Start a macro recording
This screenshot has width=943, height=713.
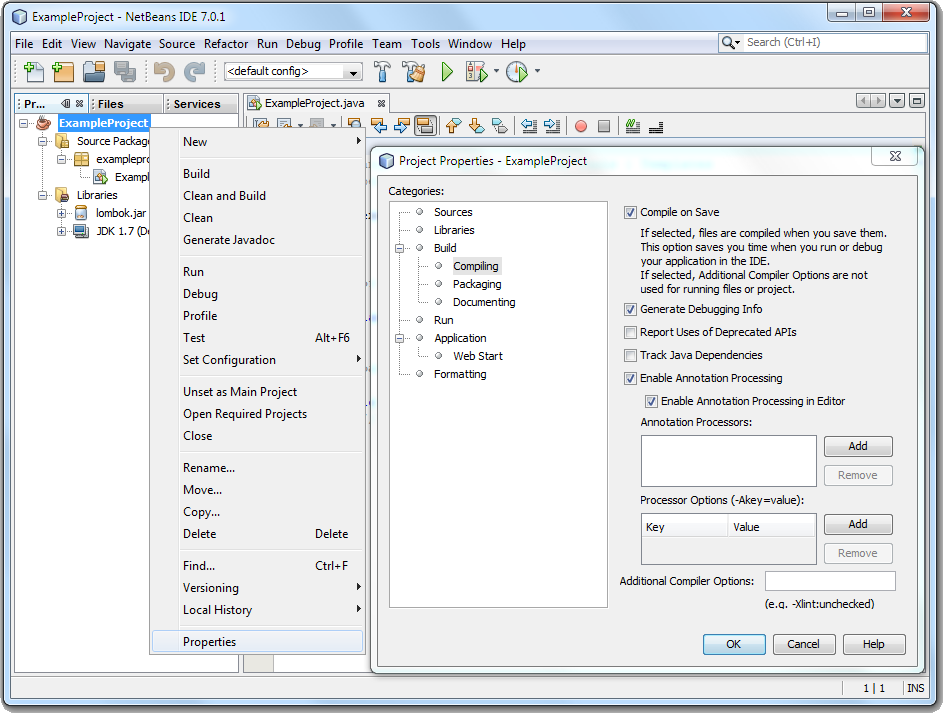click(x=581, y=126)
